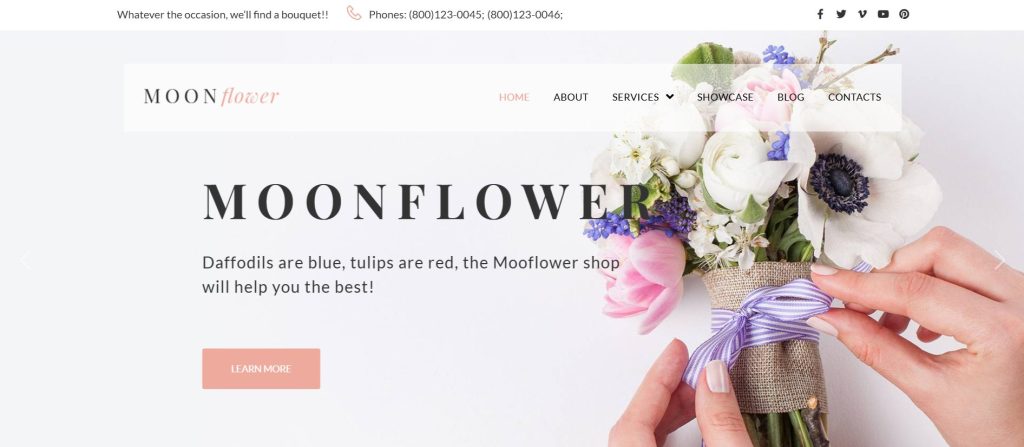Select the Home menu item
The image size is (1024, 447).
[514, 97]
